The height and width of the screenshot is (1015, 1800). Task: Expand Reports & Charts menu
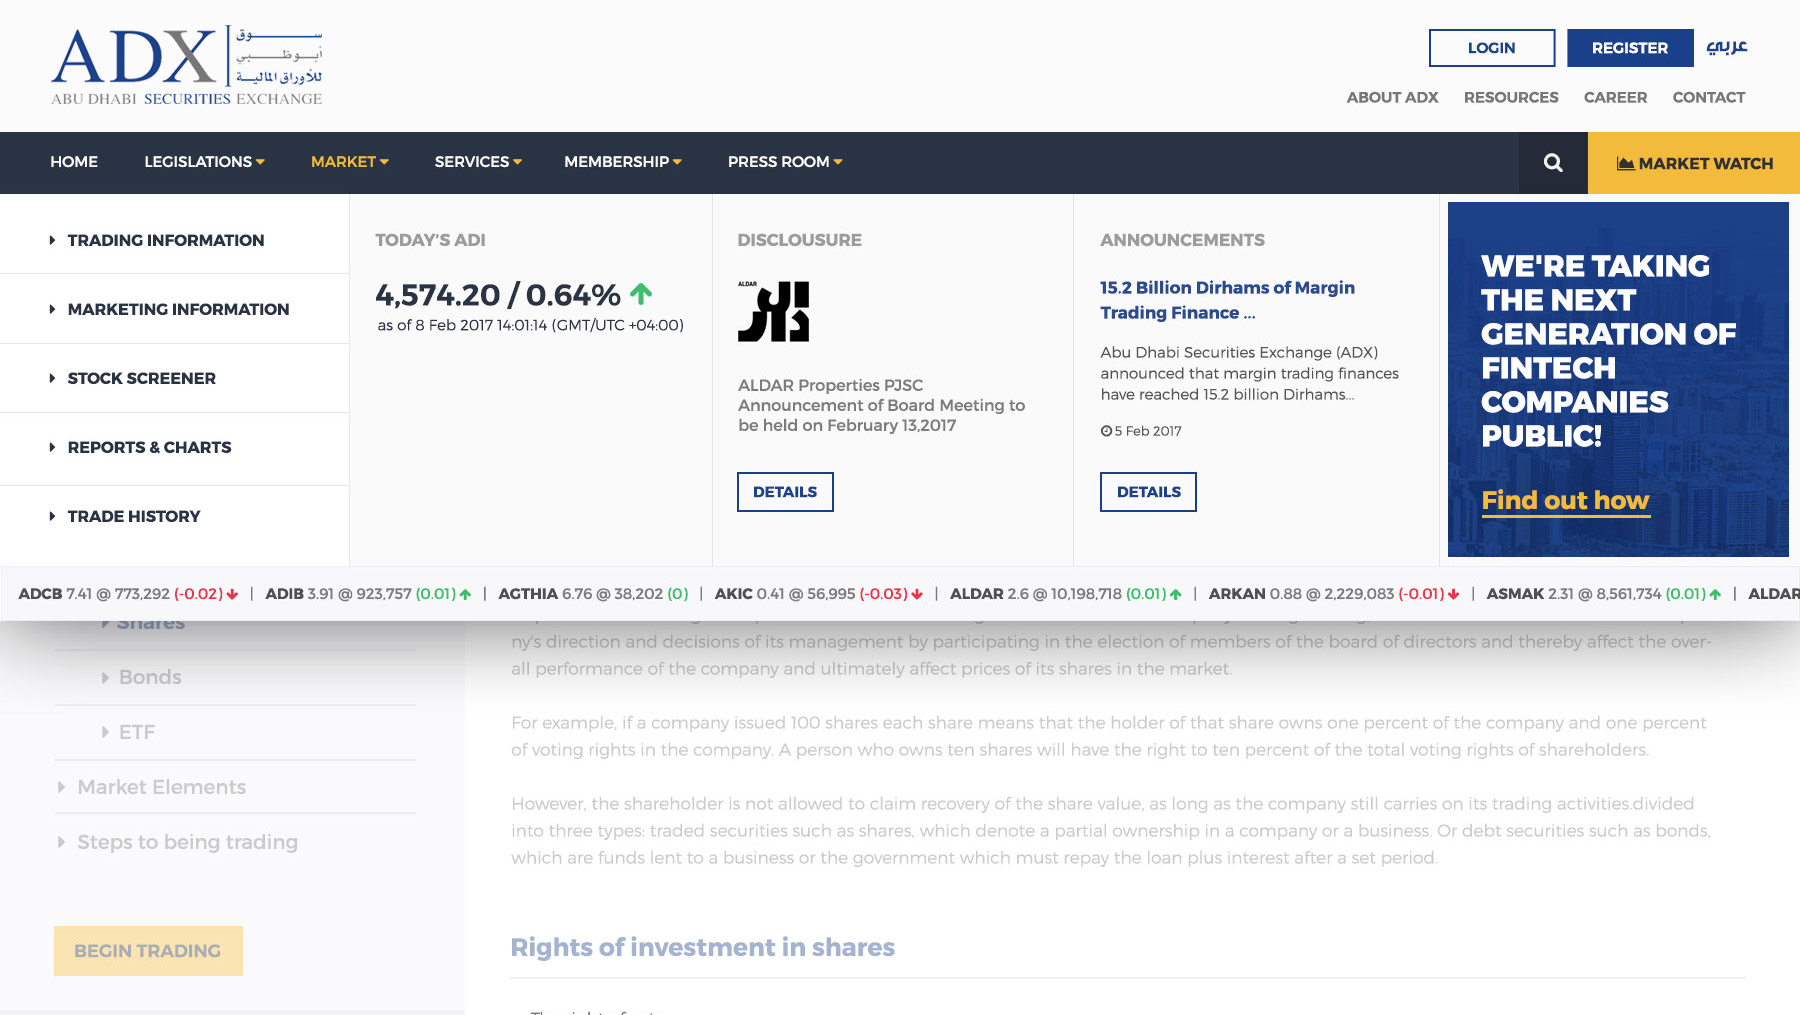(x=149, y=447)
